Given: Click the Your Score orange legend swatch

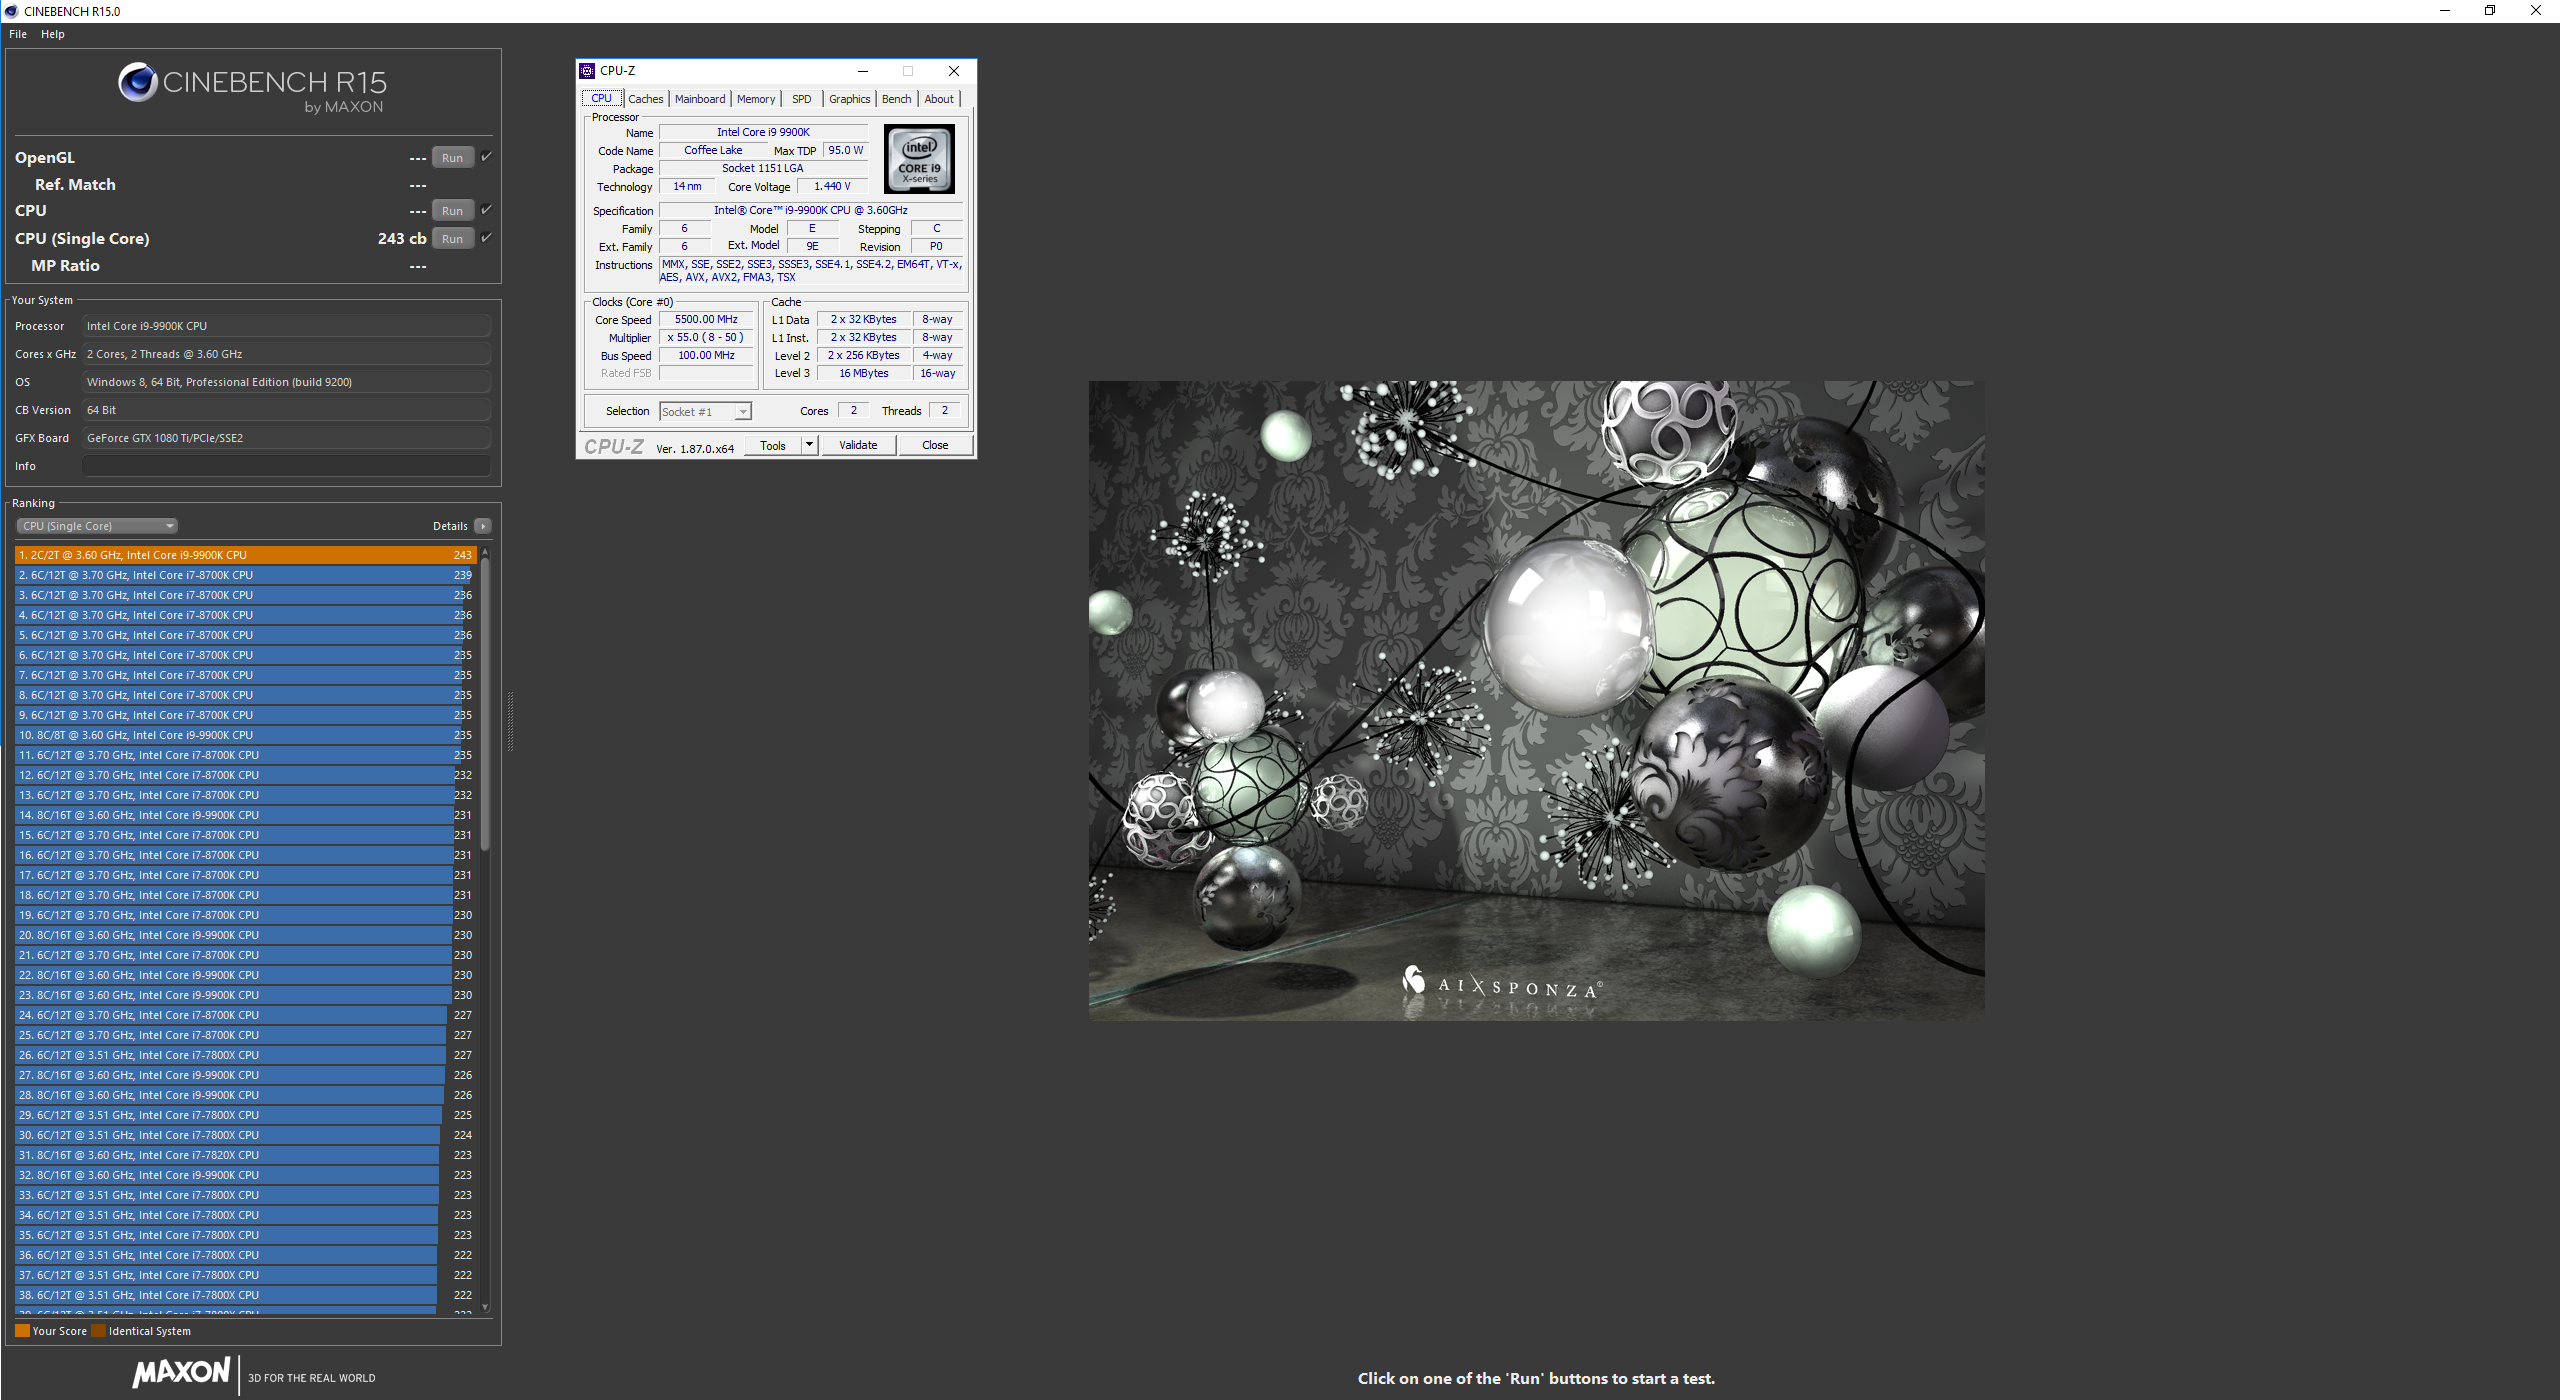Looking at the screenshot, I should click(x=22, y=1331).
